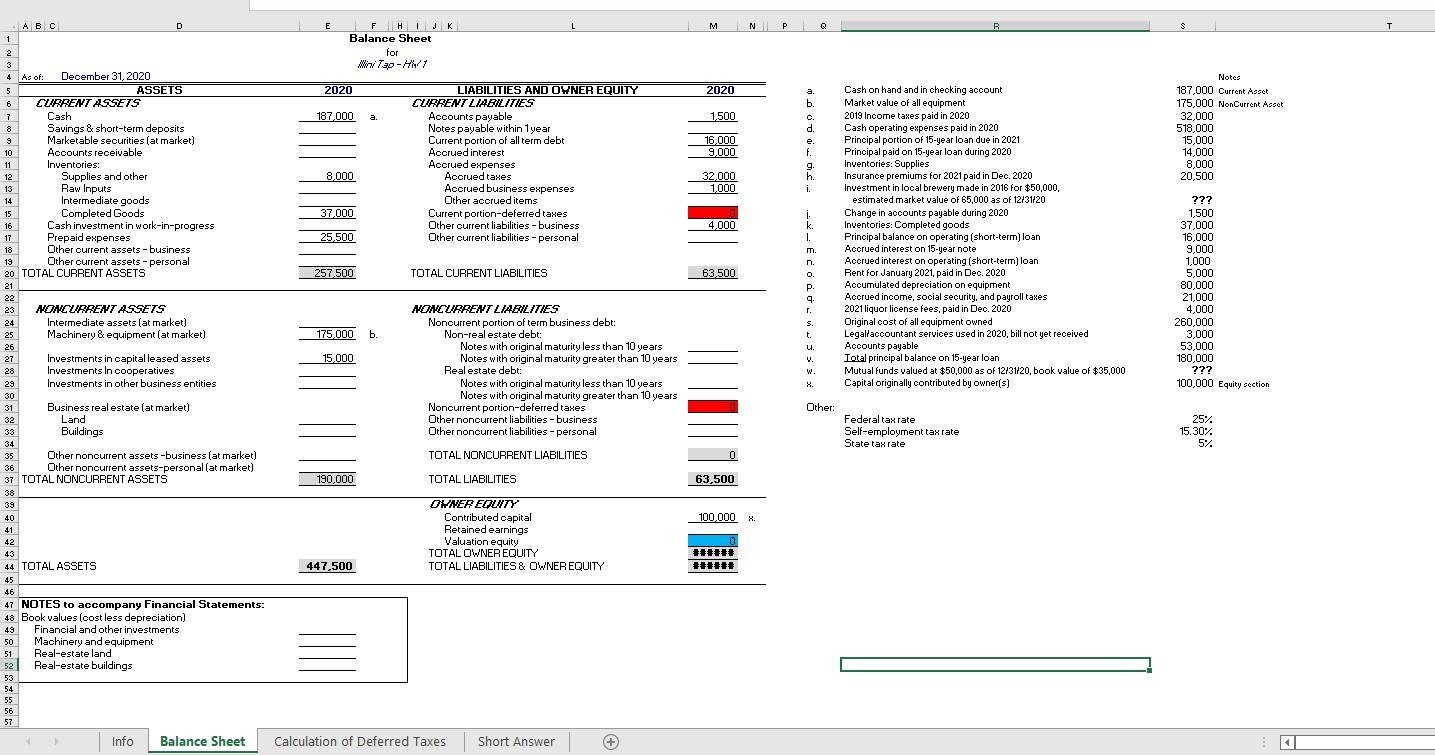Viewport: 1435px width, 755px height.
Task: Switch to the Short Answer sheet tab
Action: pos(516,741)
